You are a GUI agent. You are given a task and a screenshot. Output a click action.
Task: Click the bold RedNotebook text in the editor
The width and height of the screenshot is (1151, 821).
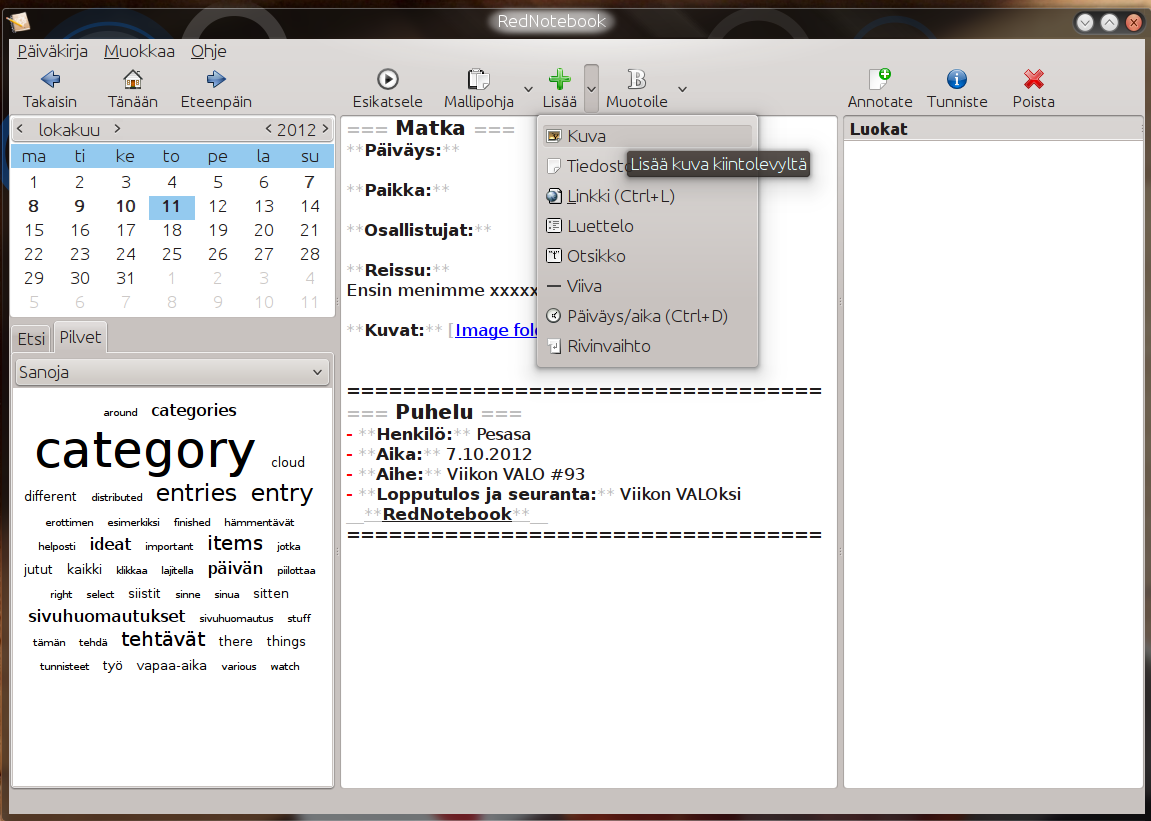pyautogui.click(x=447, y=514)
